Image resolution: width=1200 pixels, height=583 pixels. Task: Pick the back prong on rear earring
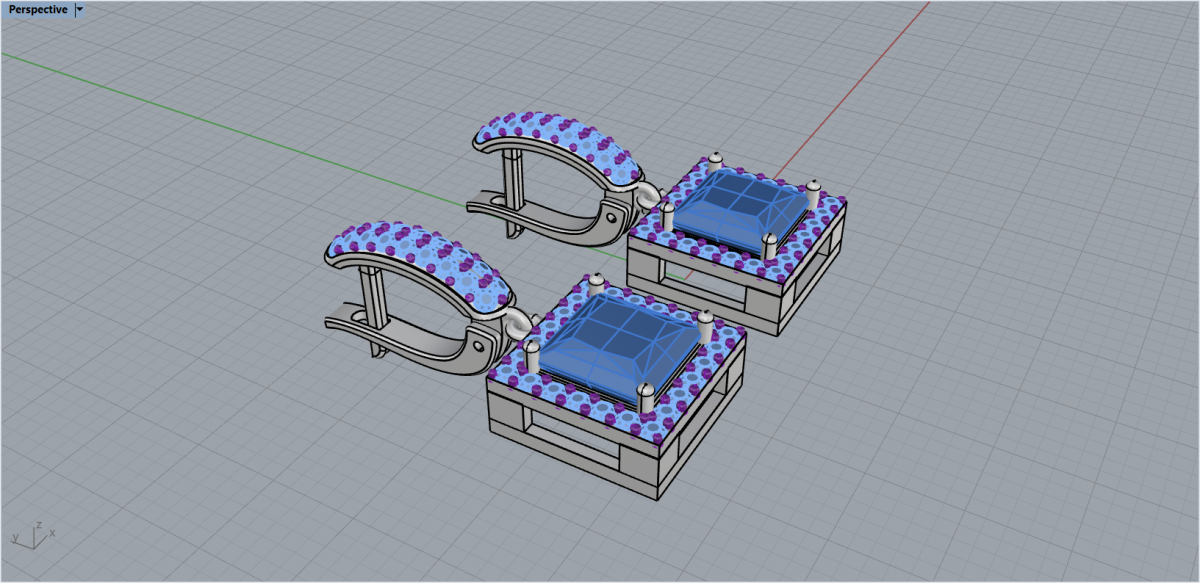tap(715, 162)
